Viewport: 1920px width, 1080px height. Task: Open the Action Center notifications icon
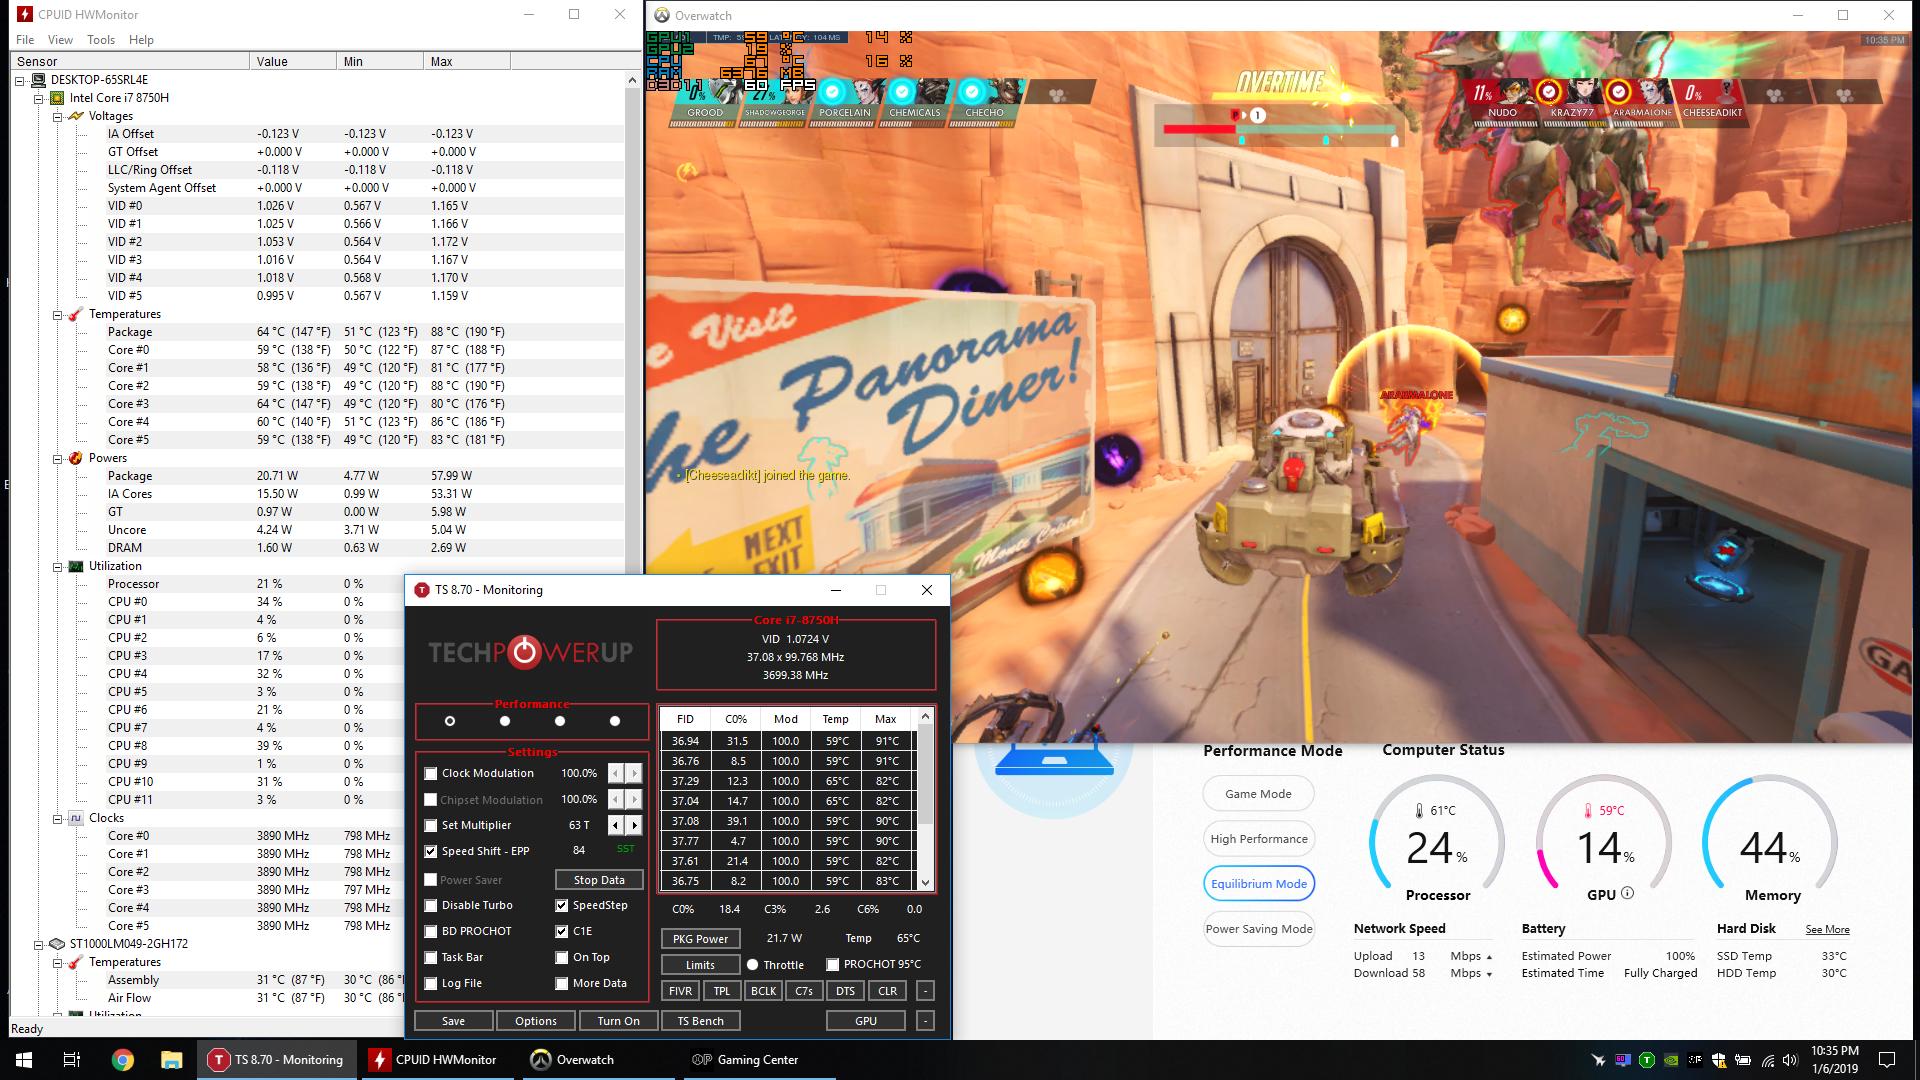(1887, 1060)
